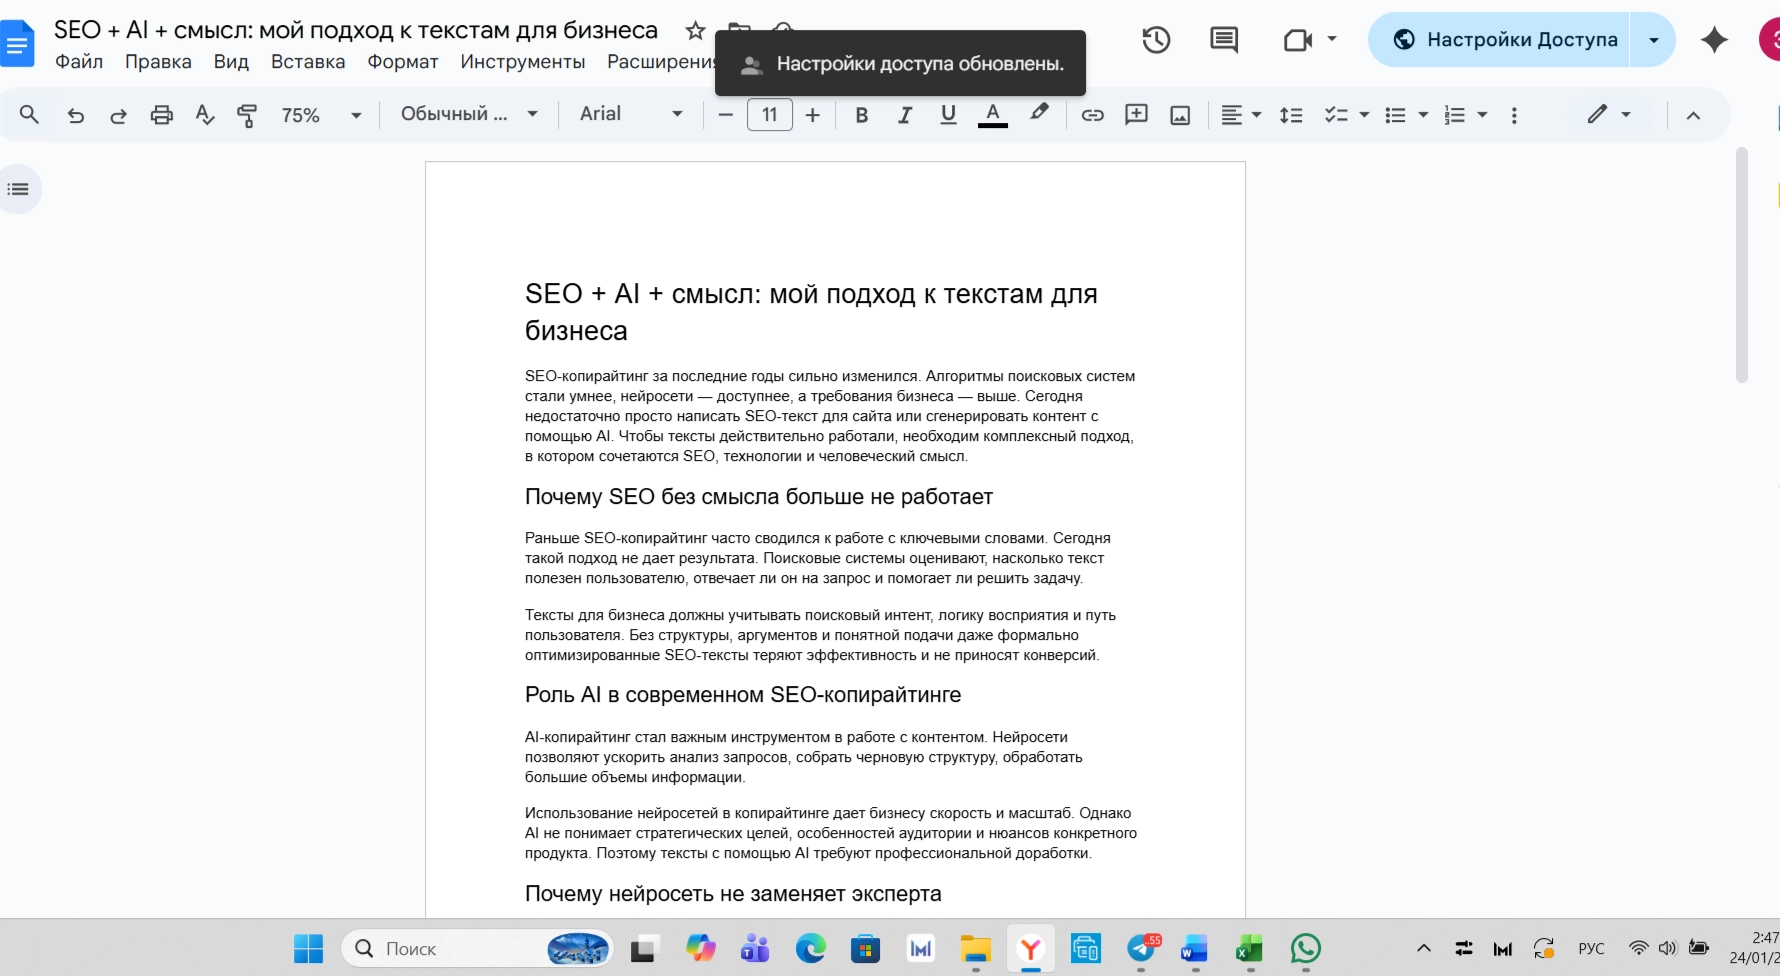Click the undo arrow icon
The height and width of the screenshot is (976, 1780).
tap(75, 115)
